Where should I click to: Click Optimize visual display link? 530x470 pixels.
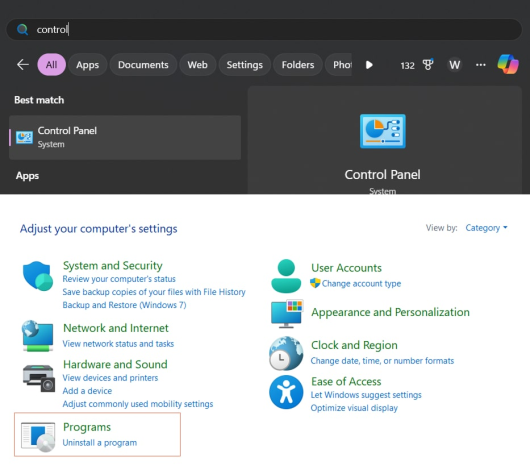click(354, 408)
